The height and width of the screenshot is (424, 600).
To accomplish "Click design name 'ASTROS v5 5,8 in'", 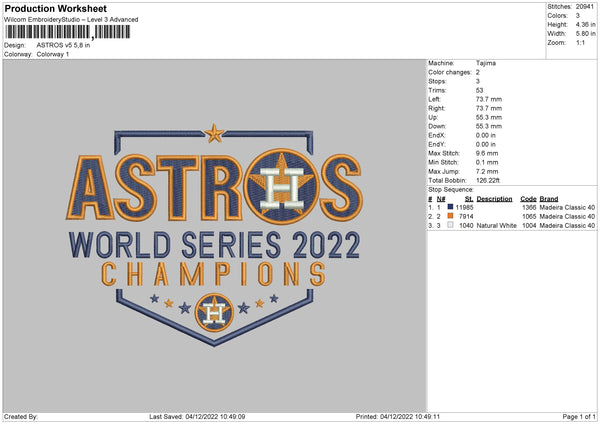I will (63, 45).
